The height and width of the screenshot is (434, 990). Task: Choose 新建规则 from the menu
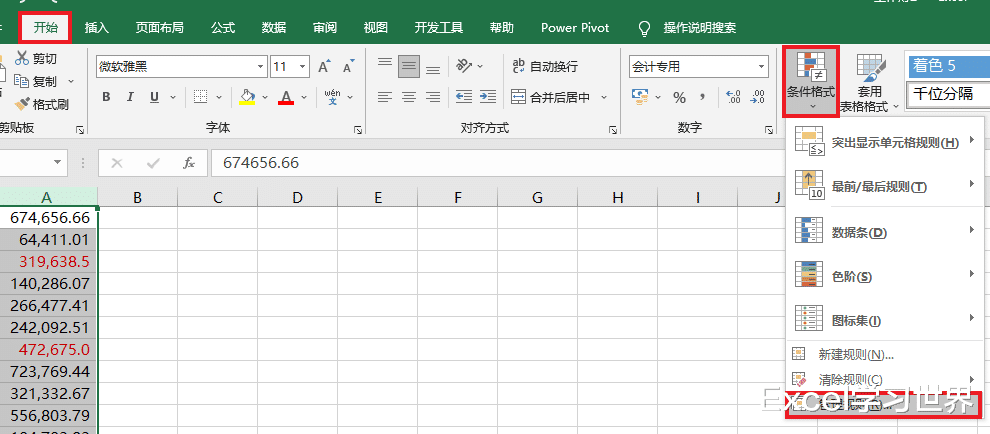[885, 354]
